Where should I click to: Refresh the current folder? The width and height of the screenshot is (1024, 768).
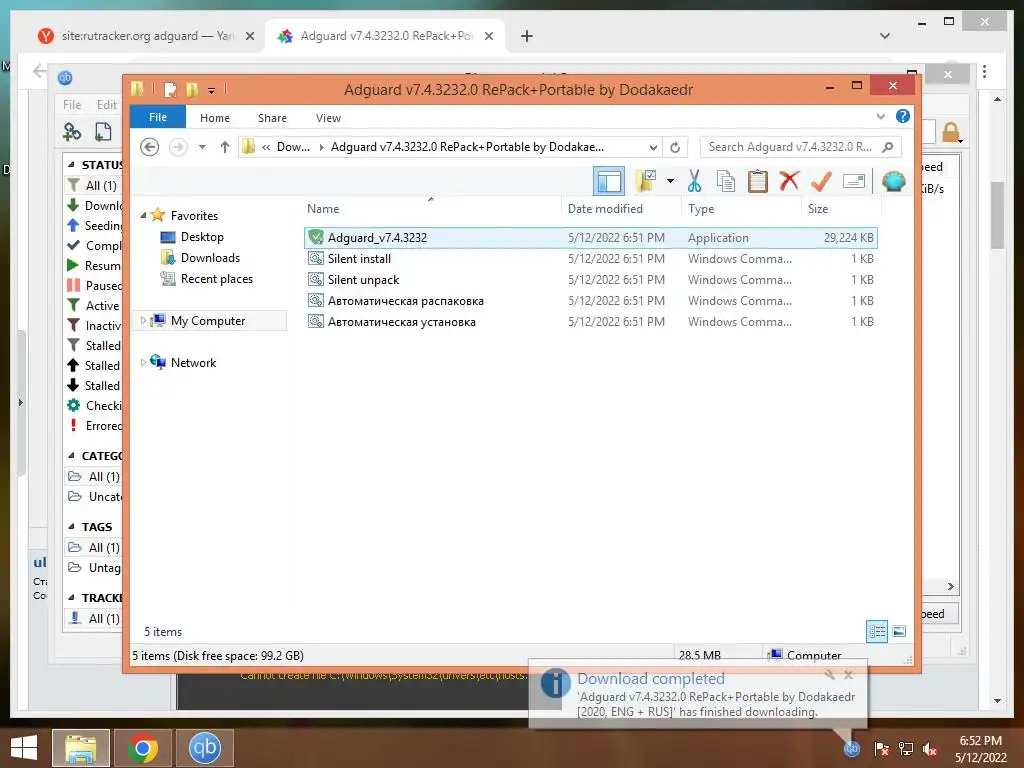(675, 147)
